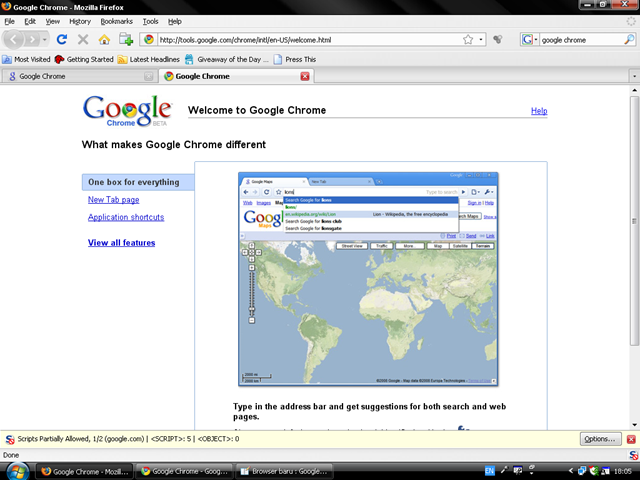The height and width of the screenshot is (480, 640).
Task: Click the Help link
Action: [539, 111]
